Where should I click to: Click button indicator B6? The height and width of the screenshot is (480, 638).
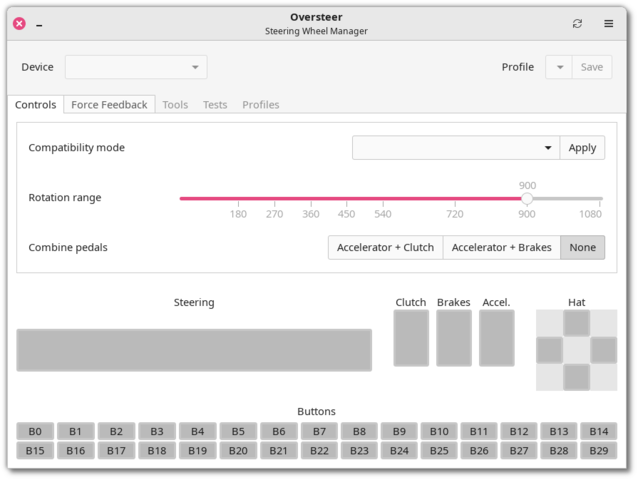(279, 431)
